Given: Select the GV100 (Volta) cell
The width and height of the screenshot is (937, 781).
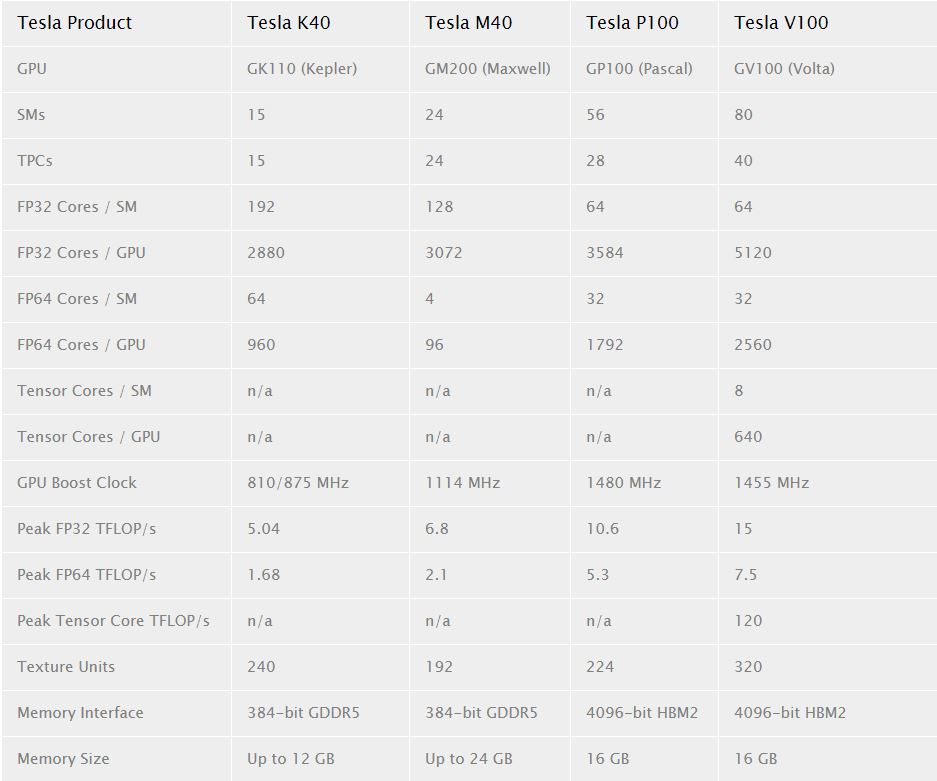Looking at the screenshot, I should (x=784, y=69).
